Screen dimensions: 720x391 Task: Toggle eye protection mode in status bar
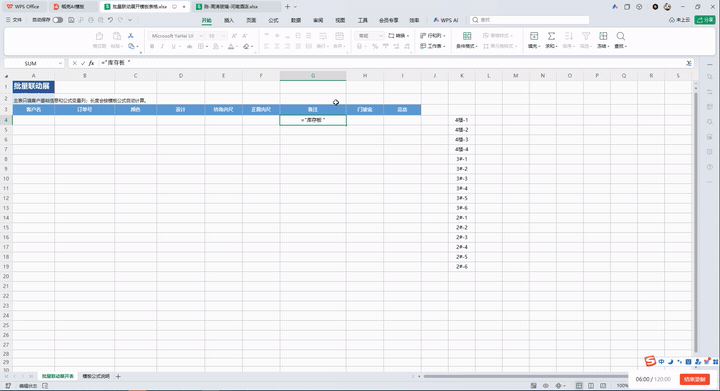click(x=546, y=386)
